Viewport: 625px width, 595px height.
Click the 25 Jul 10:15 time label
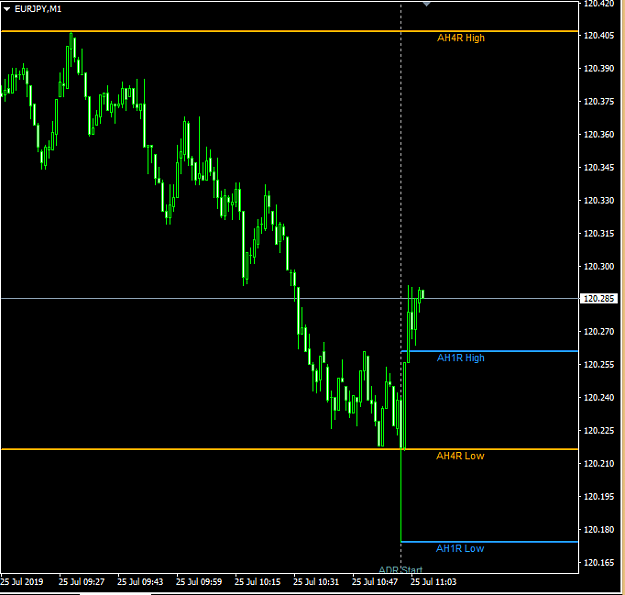257,582
